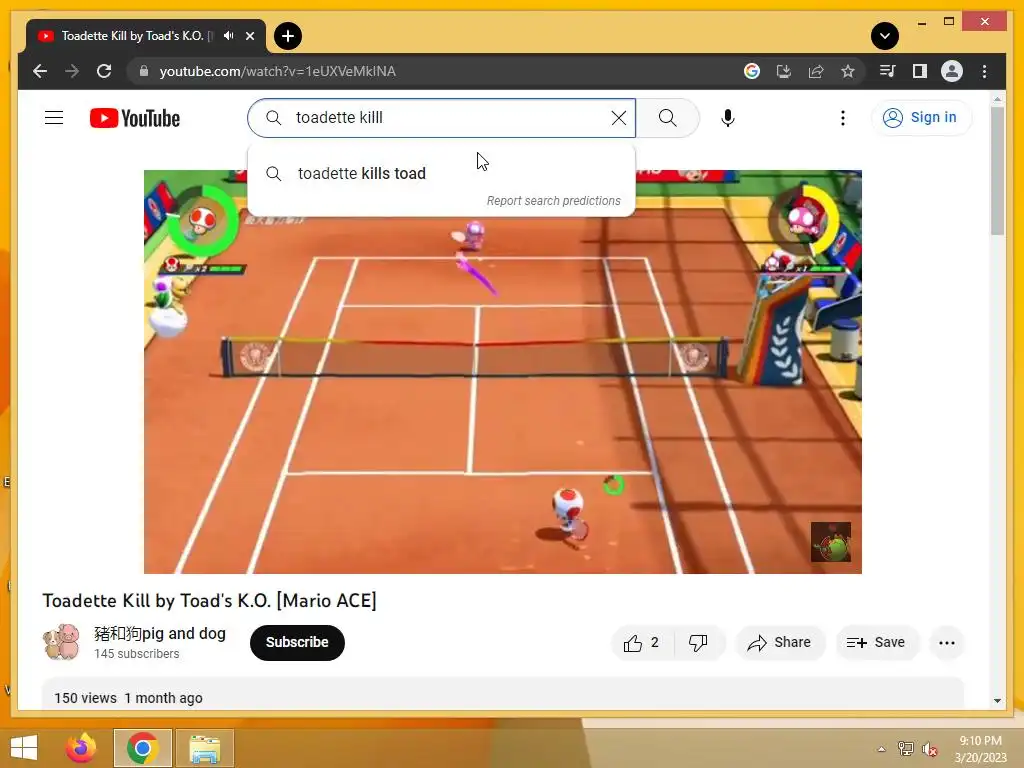Open Chrome profile avatar
The width and height of the screenshot is (1024, 768).
coord(952,71)
